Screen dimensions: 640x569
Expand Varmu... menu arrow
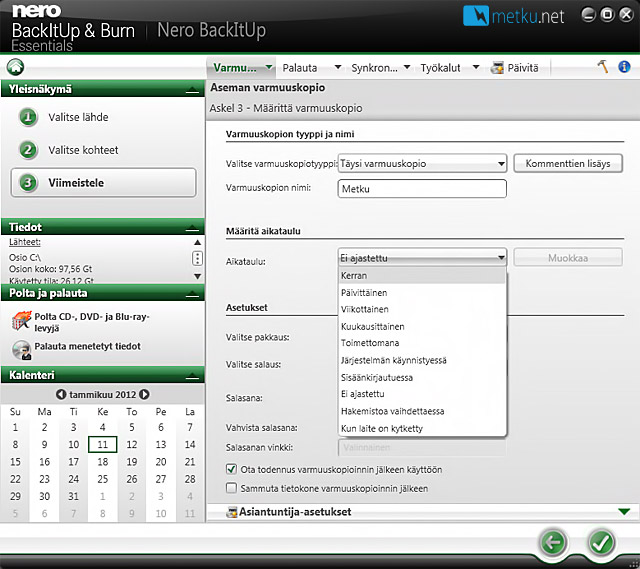[269, 67]
